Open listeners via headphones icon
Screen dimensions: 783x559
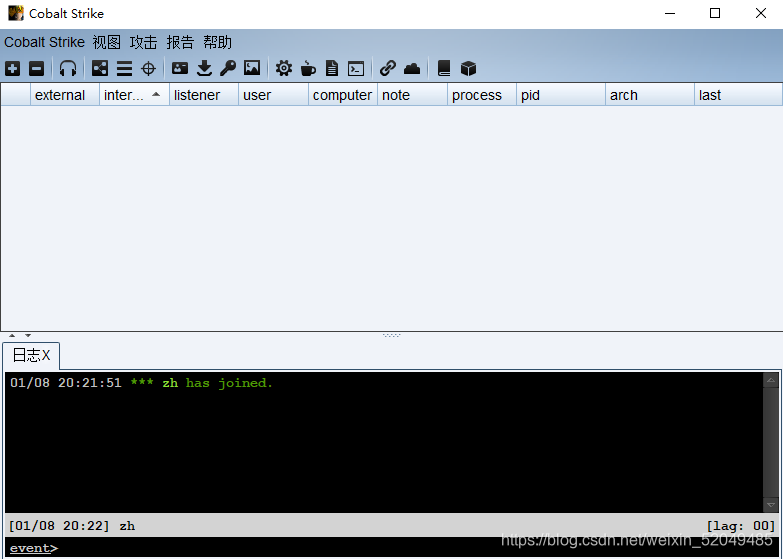click(x=68, y=68)
